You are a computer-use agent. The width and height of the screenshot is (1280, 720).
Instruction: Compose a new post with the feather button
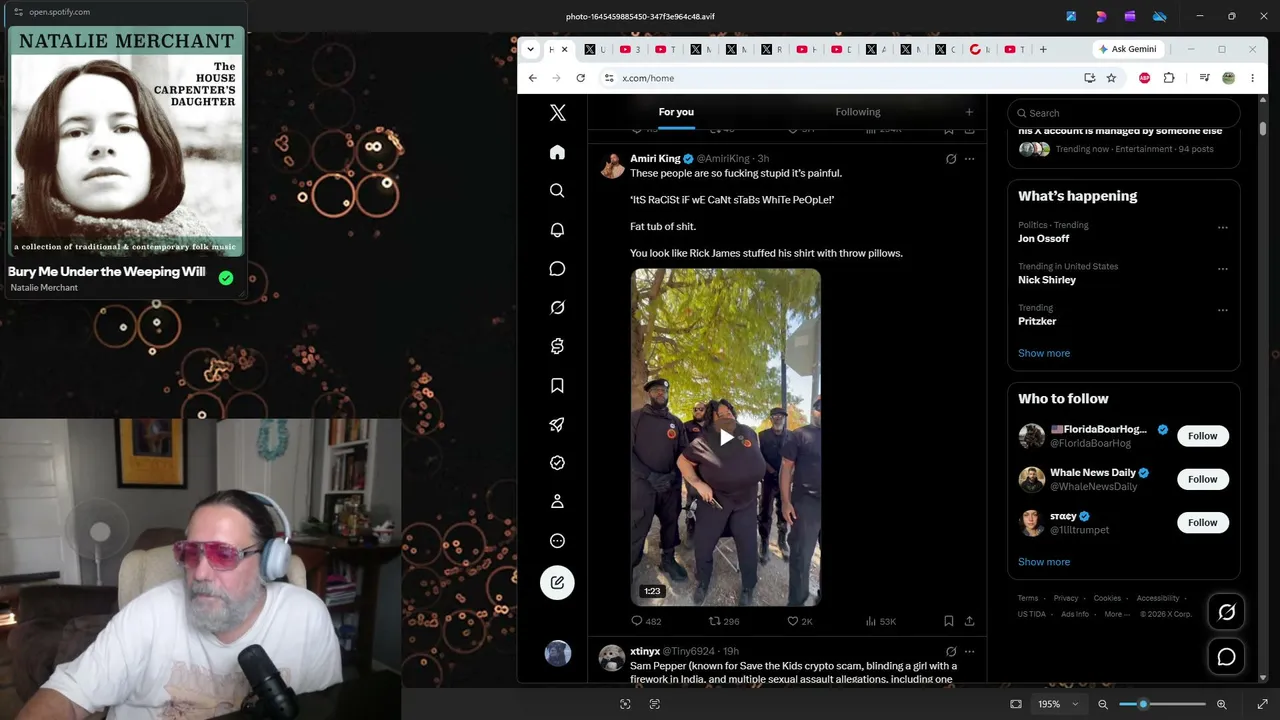click(558, 583)
